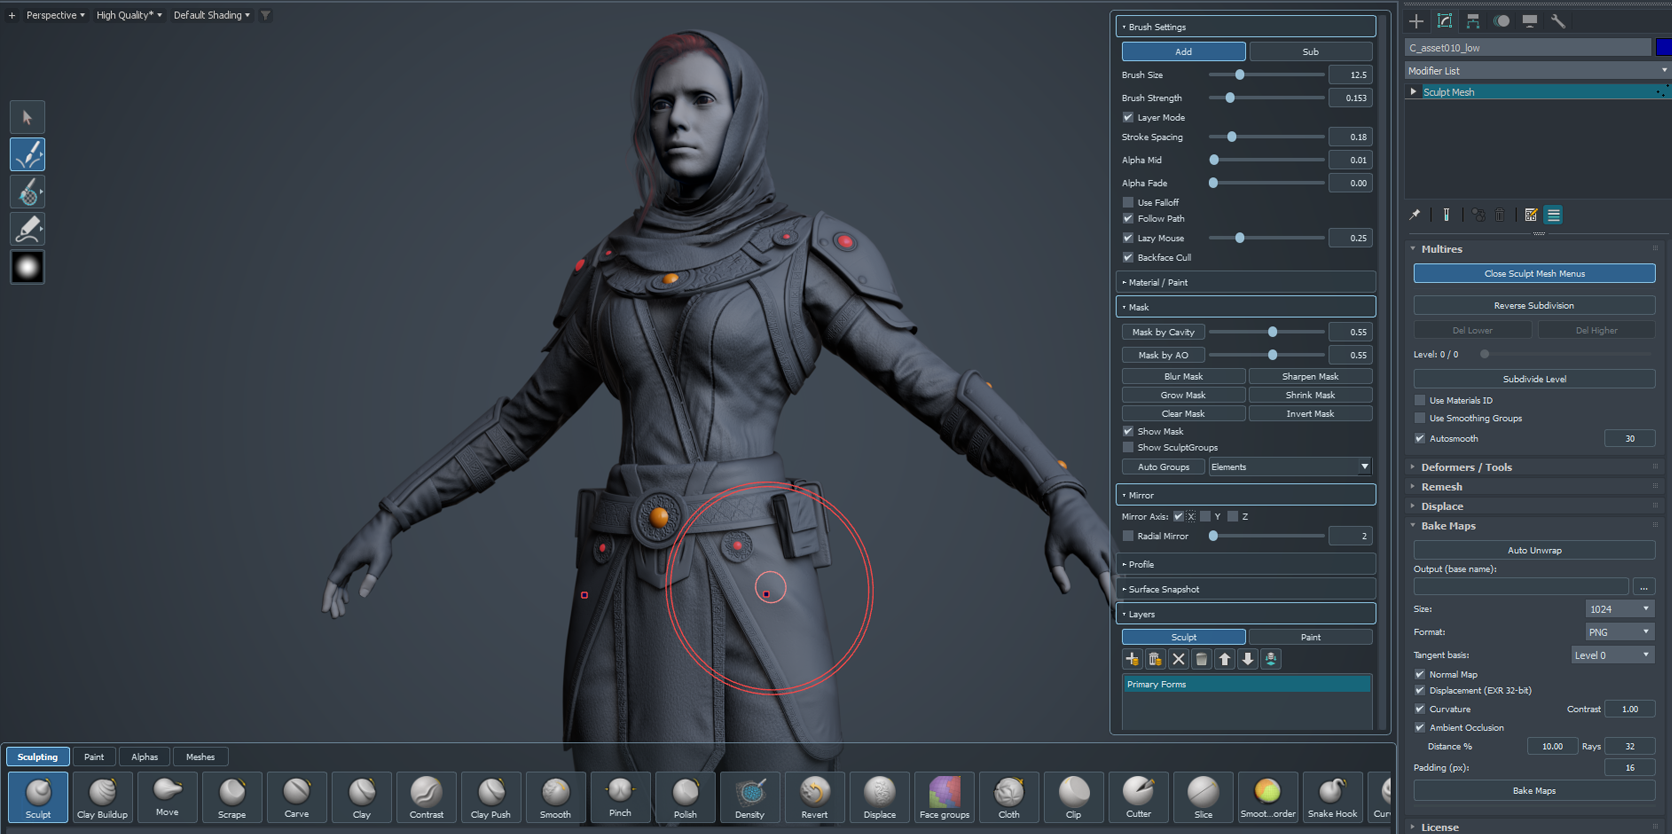Open the Elements dropdown next to Auto Groups
The image size is (1672, 834).
[1290, 467]
